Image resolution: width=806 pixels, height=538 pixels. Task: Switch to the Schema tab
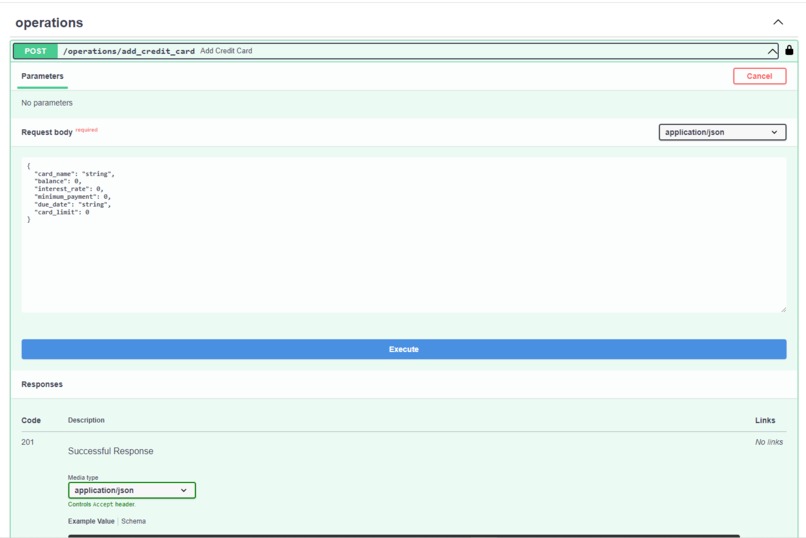pyautogui.click(x=133, y=521)
